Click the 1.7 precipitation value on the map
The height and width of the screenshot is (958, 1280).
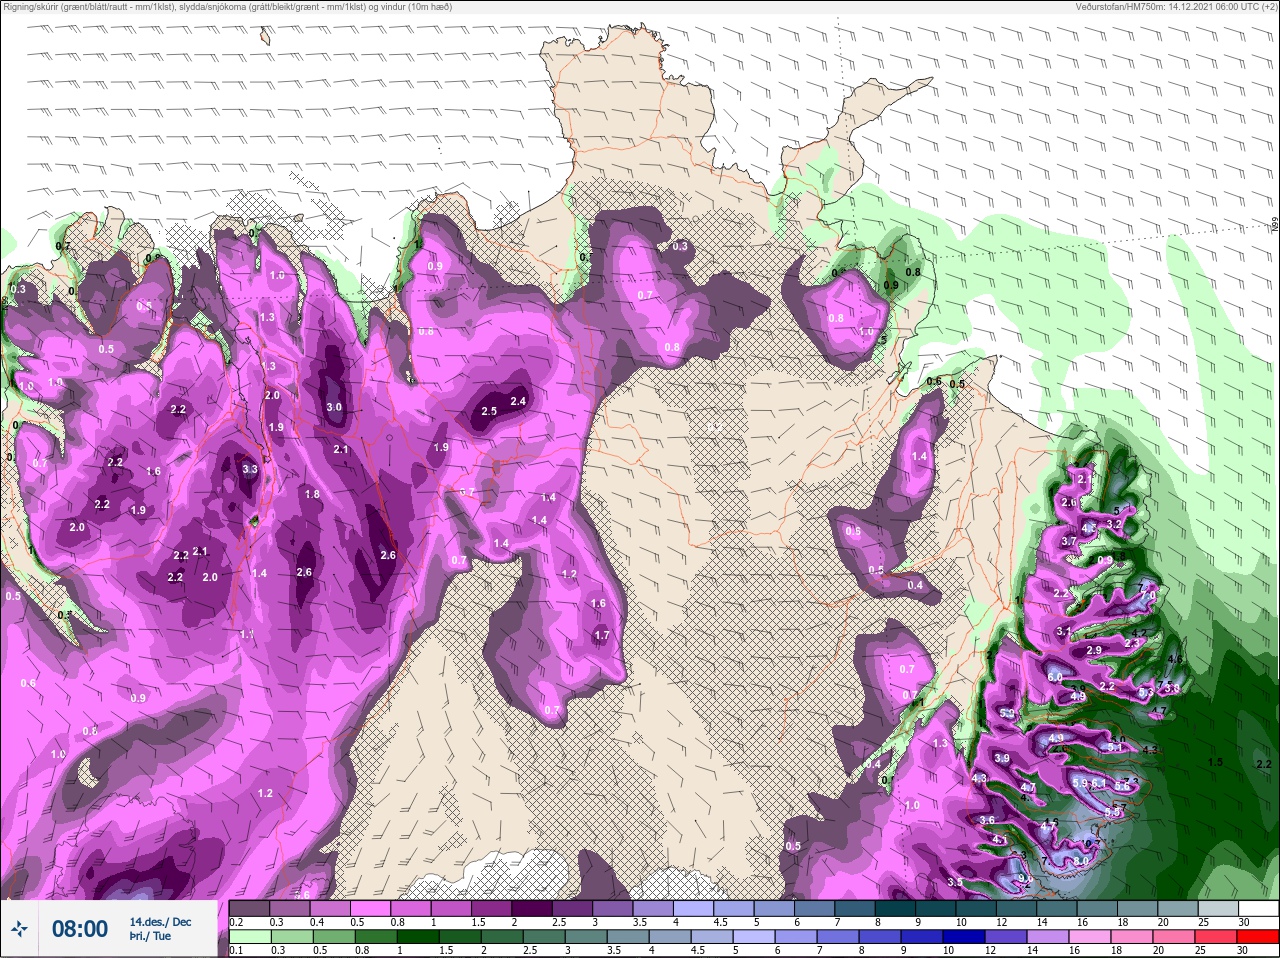coord(601,635)
